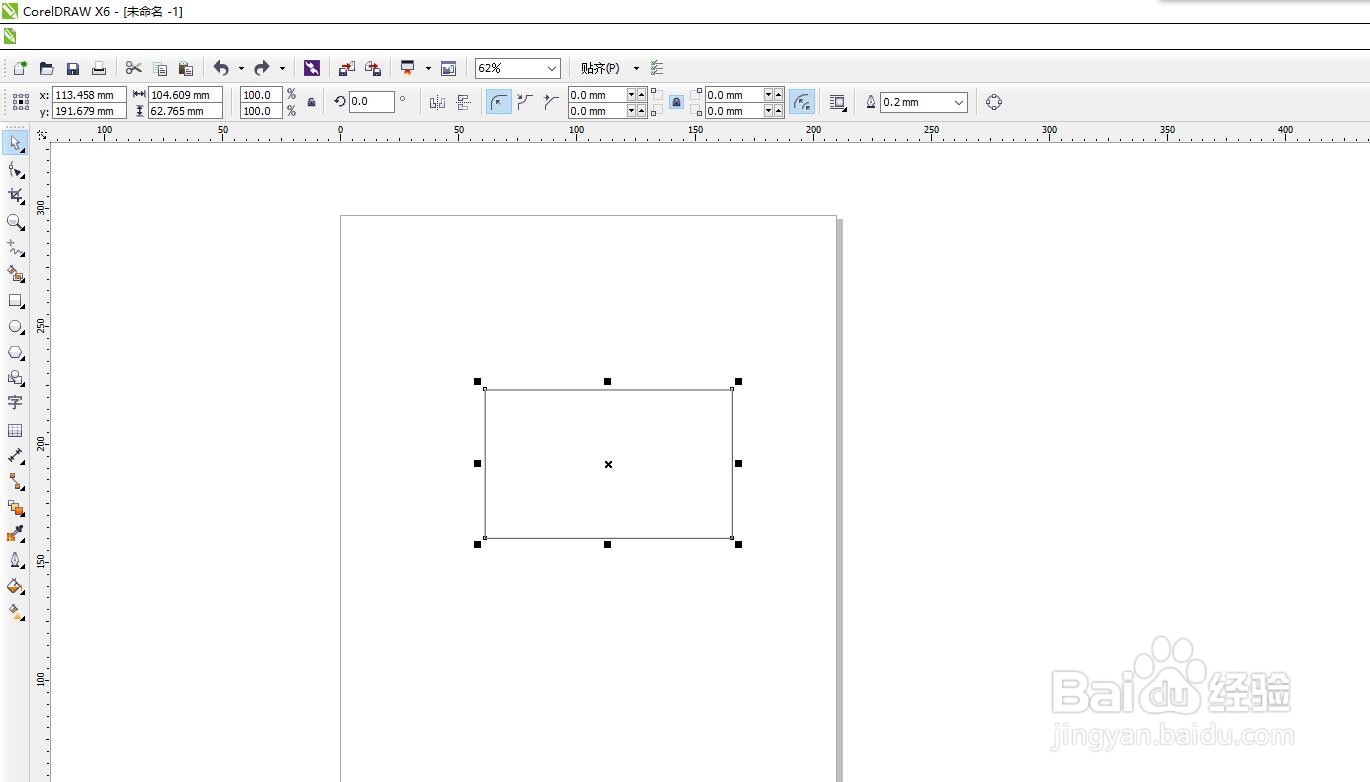Select the Interactive Fill tool
Screen dimensions: 1370x782
point(15,612)
